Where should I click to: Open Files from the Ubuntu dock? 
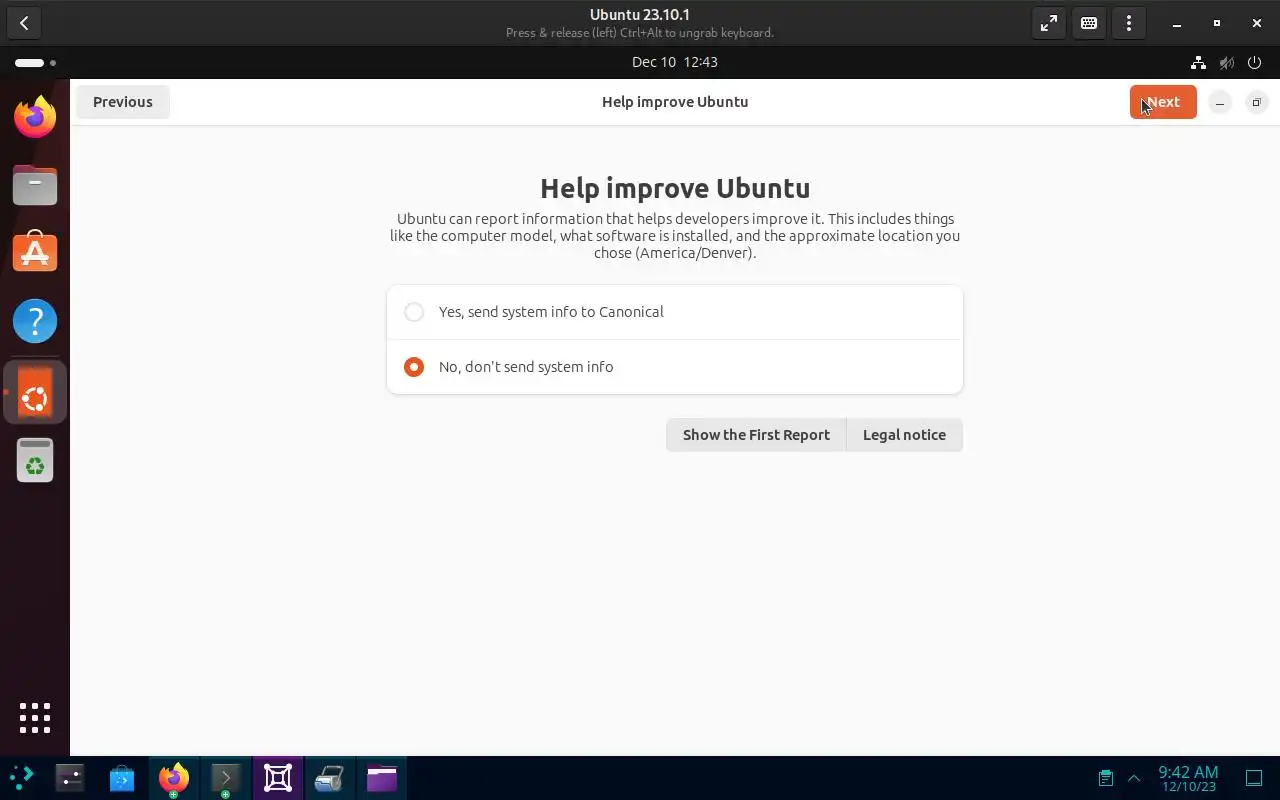pyautogui.click(x=35, y=185)
